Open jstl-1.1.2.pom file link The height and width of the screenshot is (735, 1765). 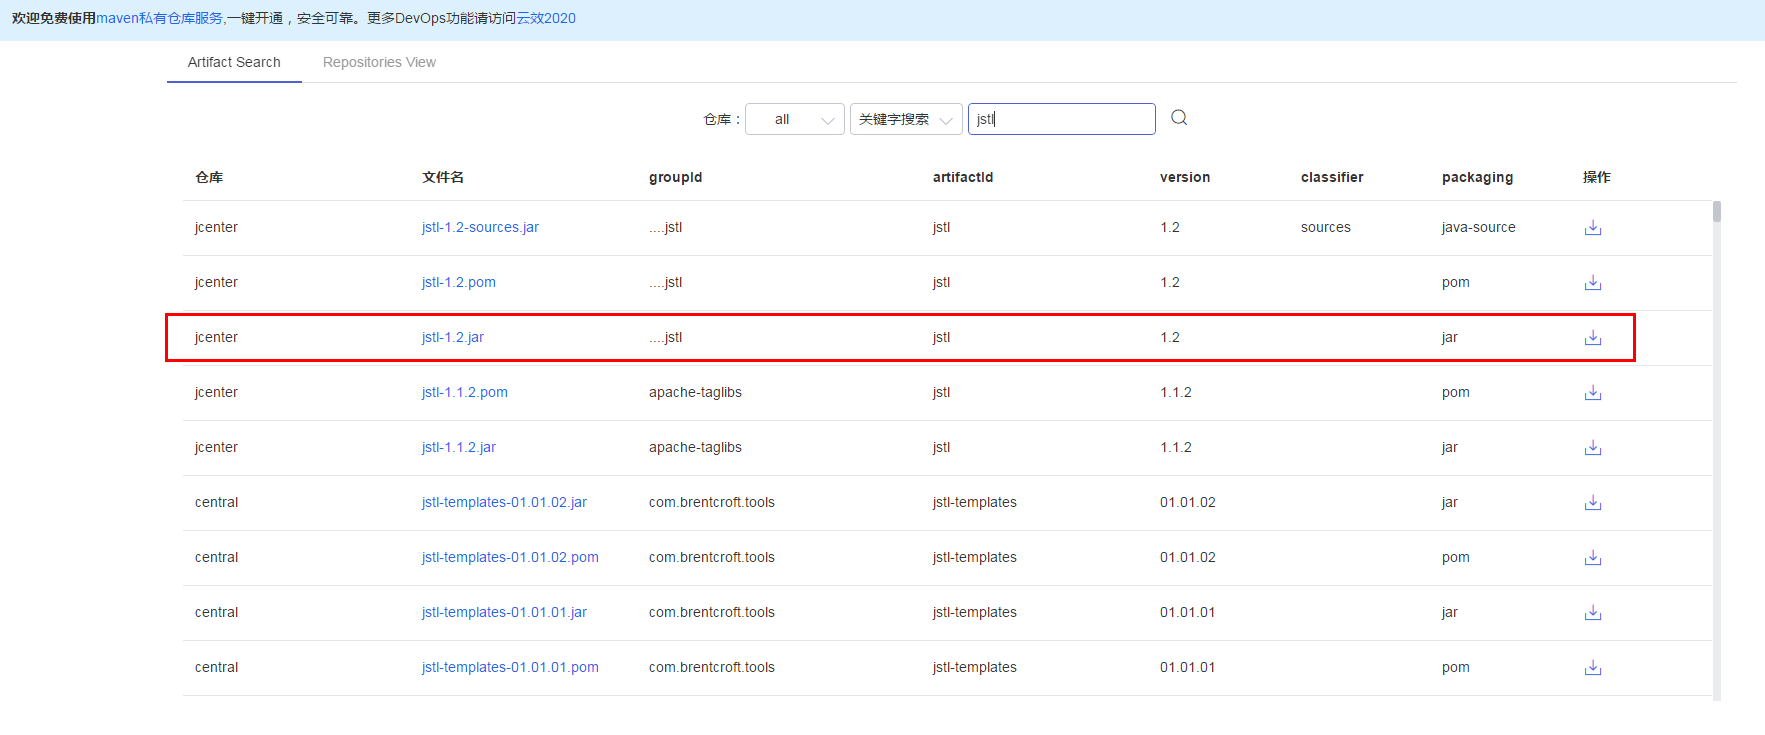tap(464, 392)
